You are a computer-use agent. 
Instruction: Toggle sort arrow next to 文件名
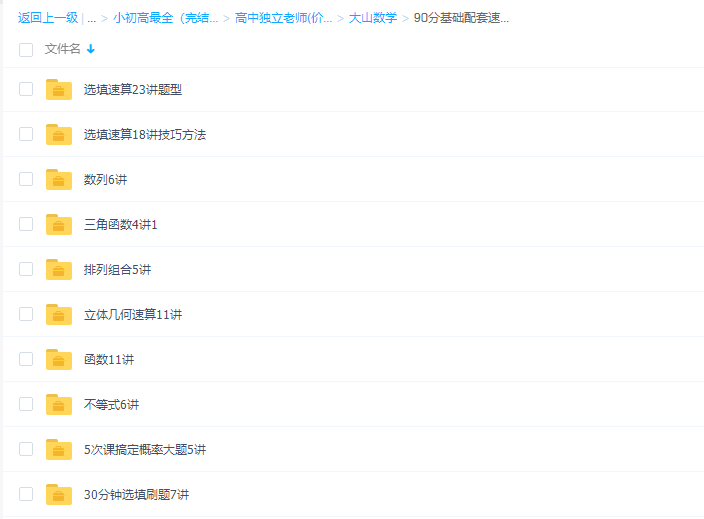tap(91, 49)
